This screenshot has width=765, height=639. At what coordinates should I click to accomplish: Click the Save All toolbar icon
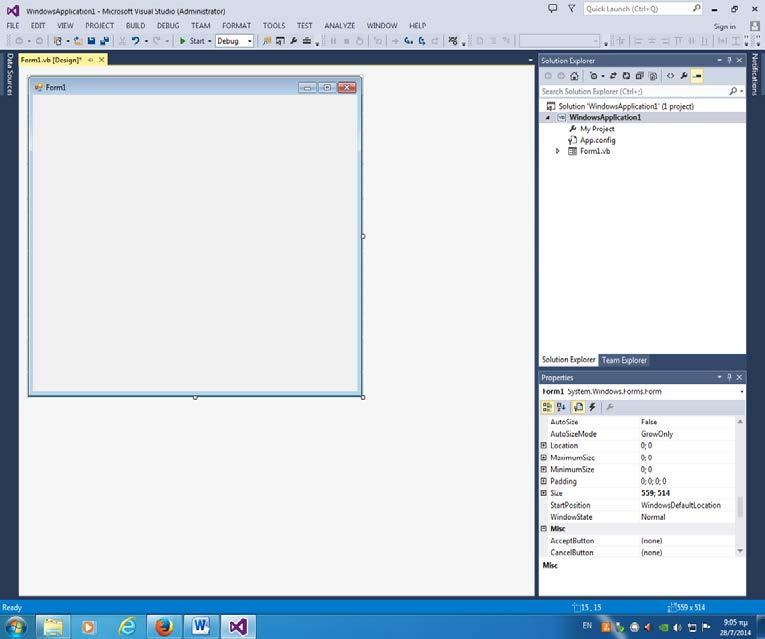point(104,41)
